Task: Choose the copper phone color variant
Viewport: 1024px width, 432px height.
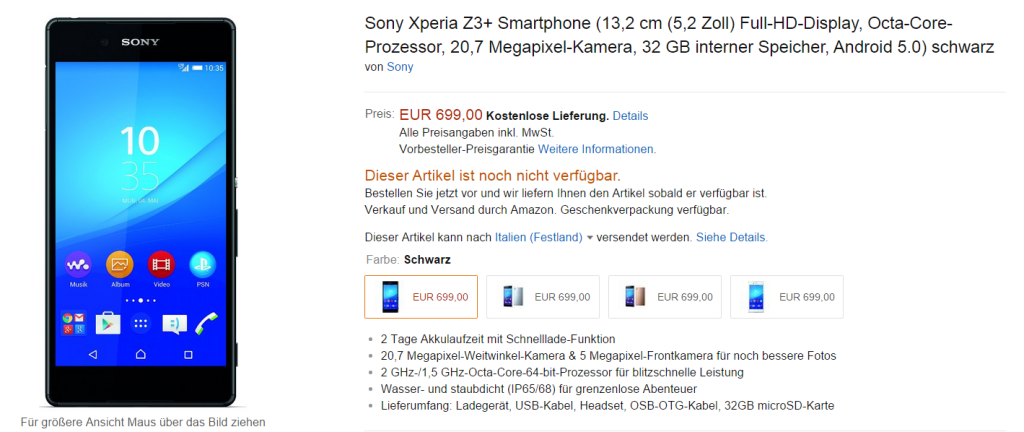Action: pos(665,296)
